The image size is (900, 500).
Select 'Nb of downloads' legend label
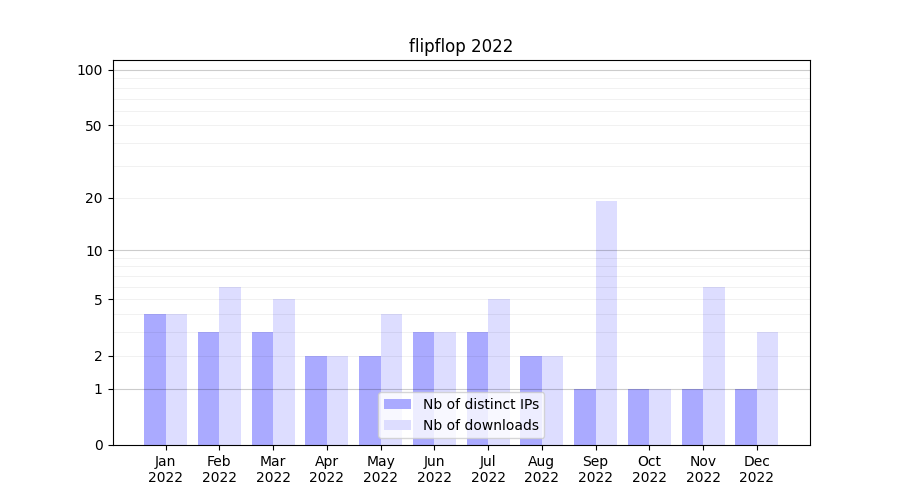coord(480,425)
